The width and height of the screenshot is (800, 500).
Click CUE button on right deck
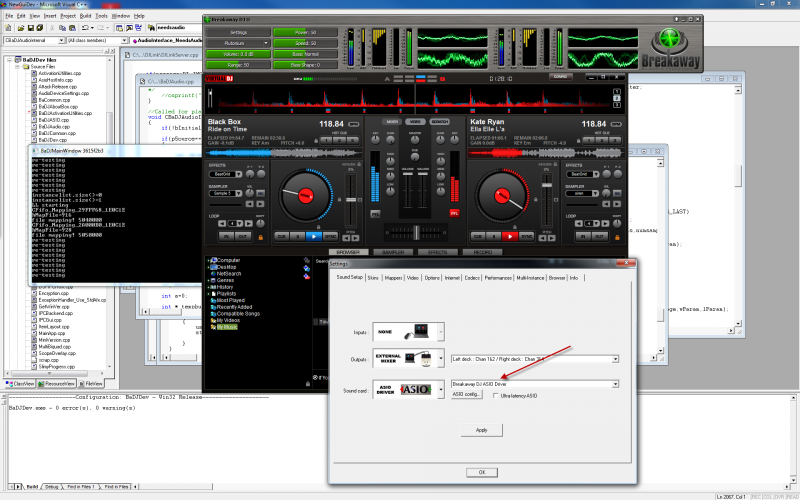pos(478,236)
